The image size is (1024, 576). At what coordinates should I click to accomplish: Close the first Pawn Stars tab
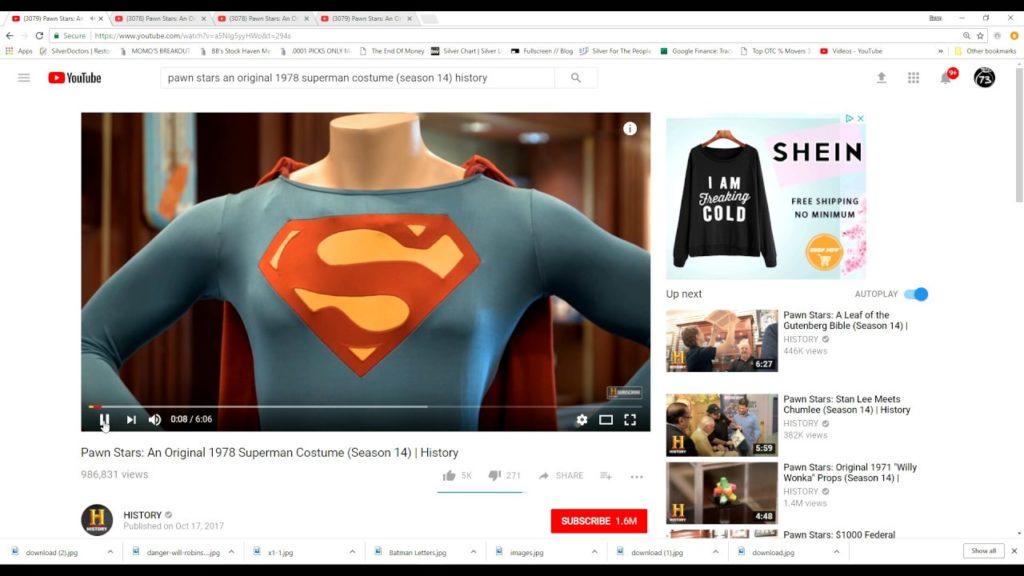tap(101, 18)
